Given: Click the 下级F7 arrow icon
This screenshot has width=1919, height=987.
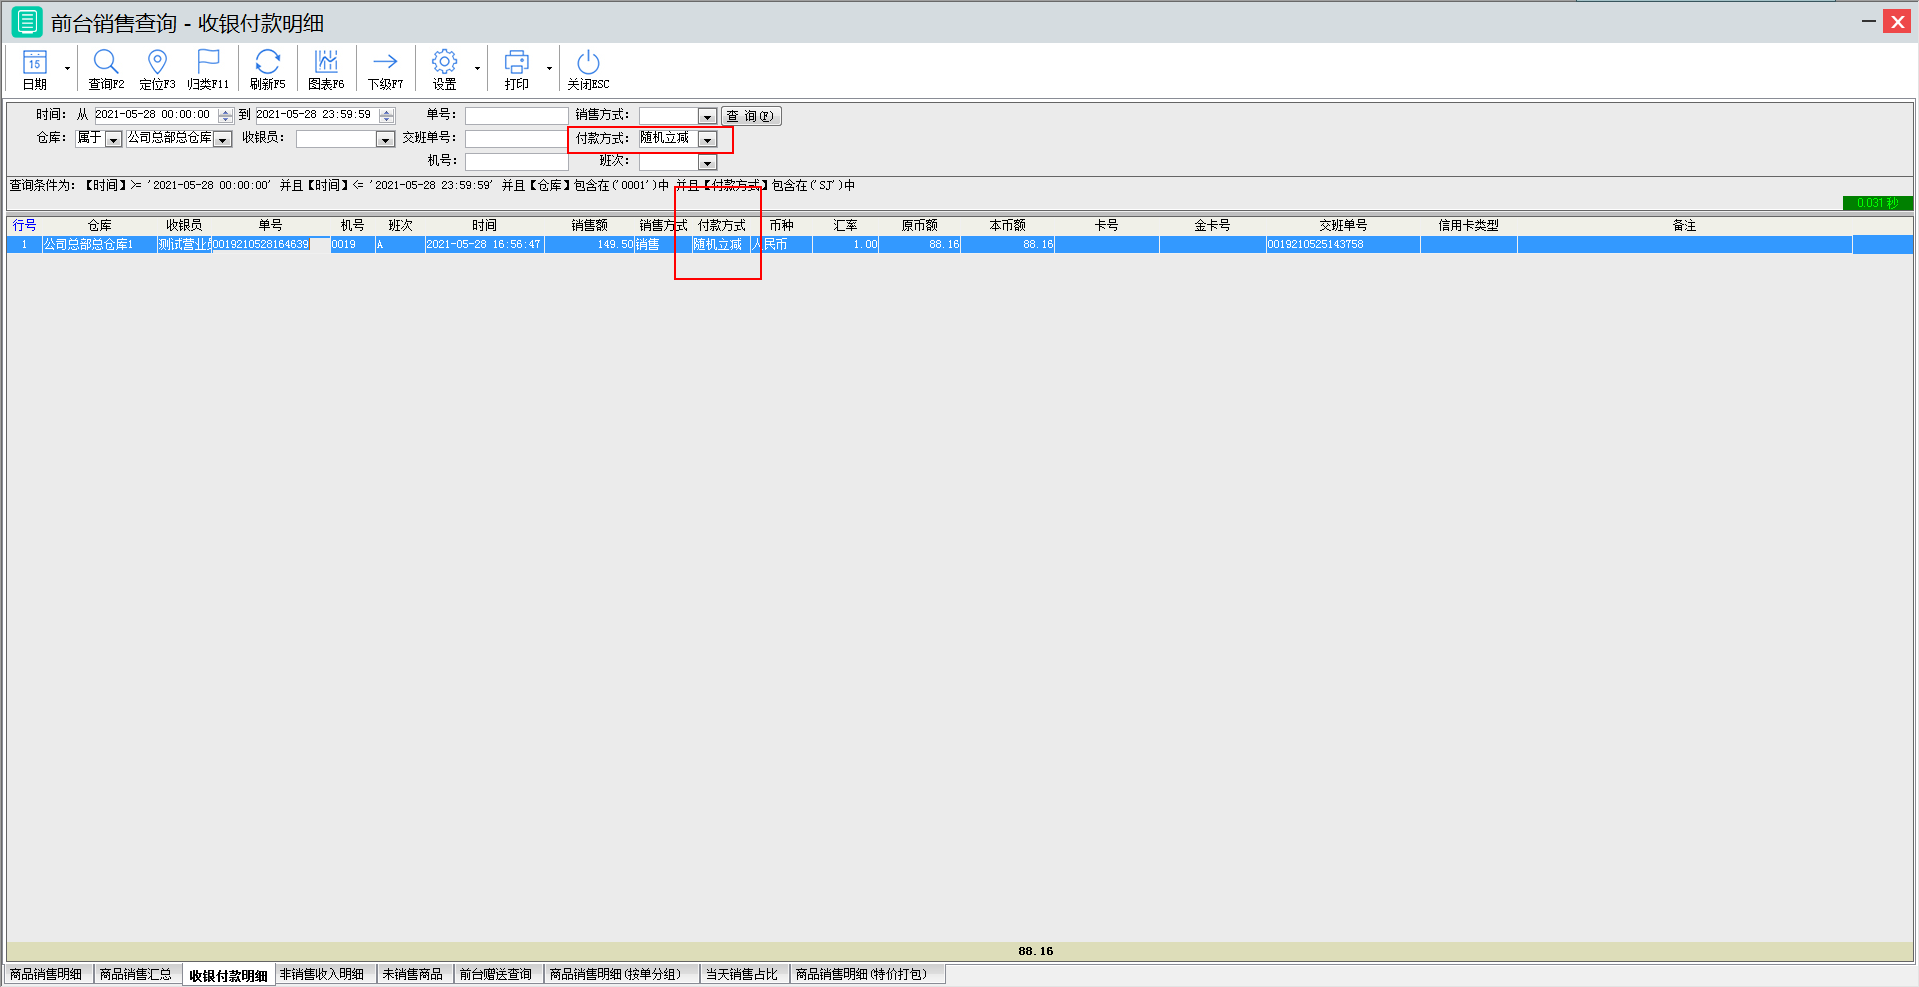Looking at the screenshot, I should click(x=385, y=62).
